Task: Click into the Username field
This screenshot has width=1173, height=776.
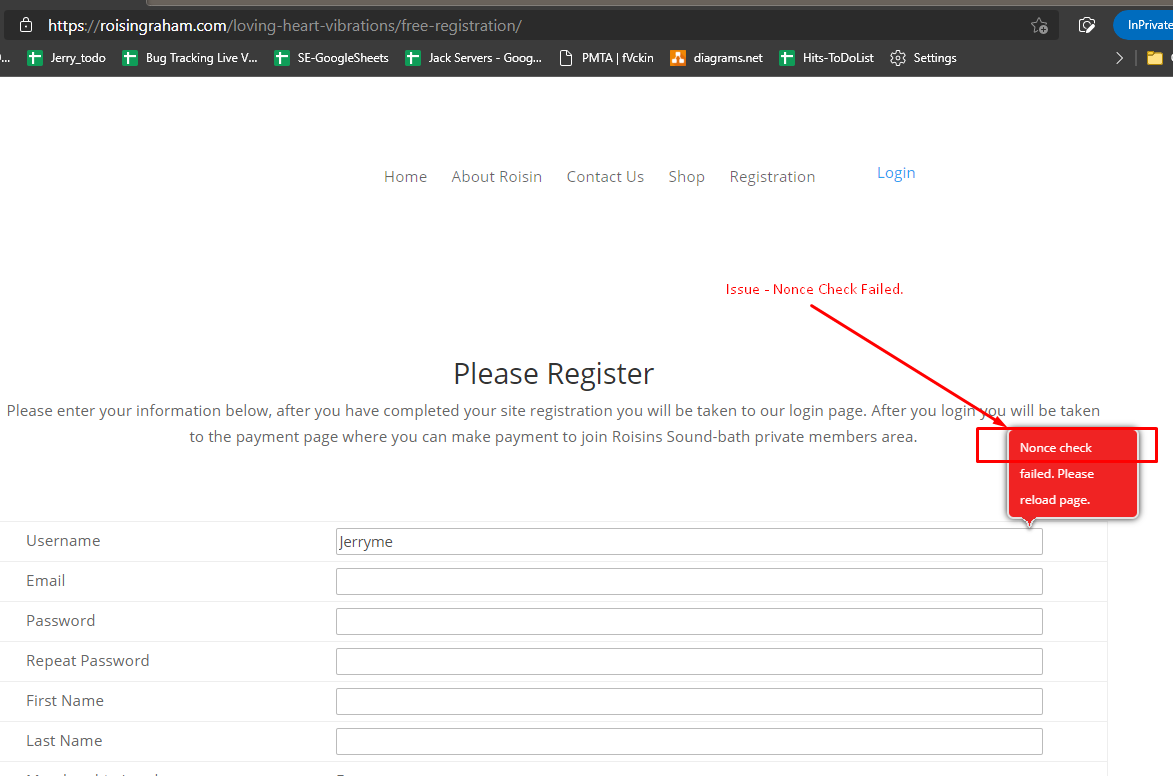Action: (x=688, y=542)
